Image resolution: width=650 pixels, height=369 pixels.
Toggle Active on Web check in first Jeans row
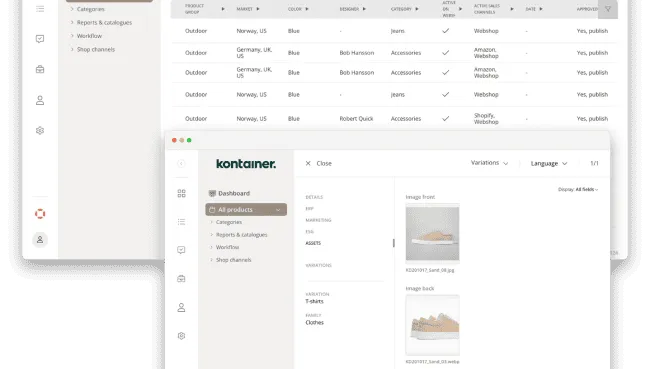[x=446, y=31]
